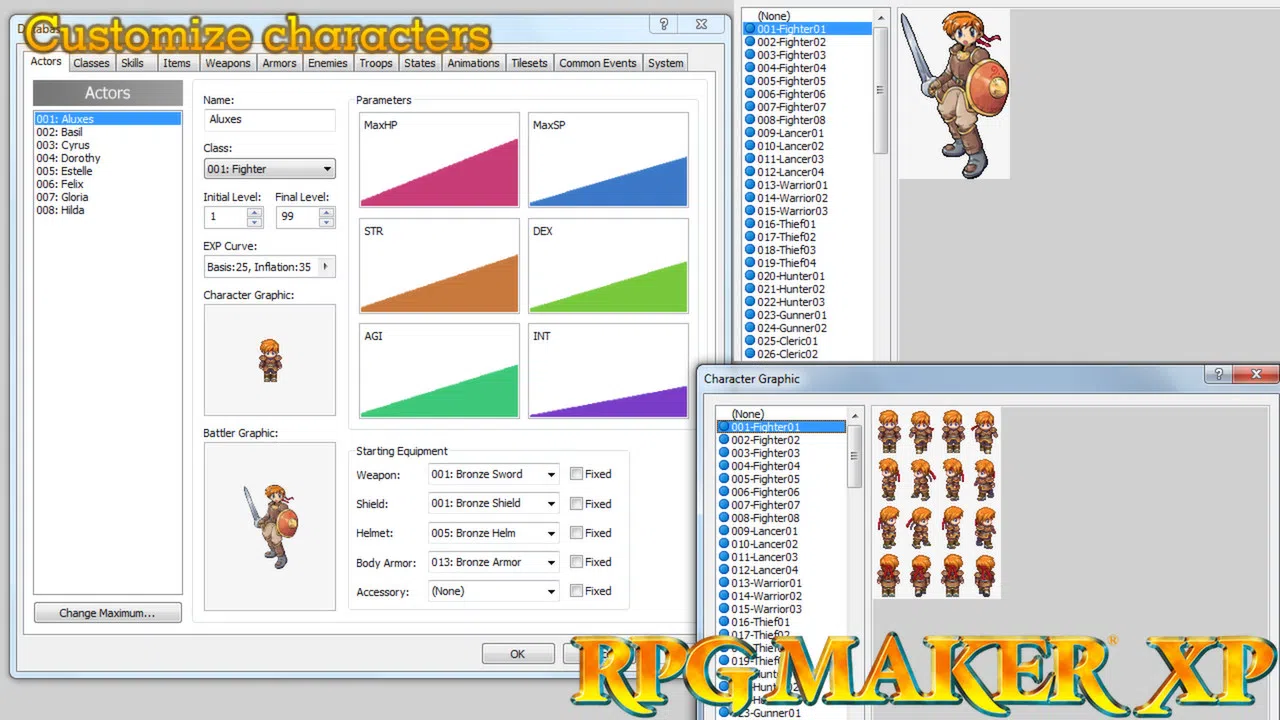Screen dimensions: 1280x720
Task: Select 002-Fighter02 in the battler graphic list
Action: click(791, 42)
